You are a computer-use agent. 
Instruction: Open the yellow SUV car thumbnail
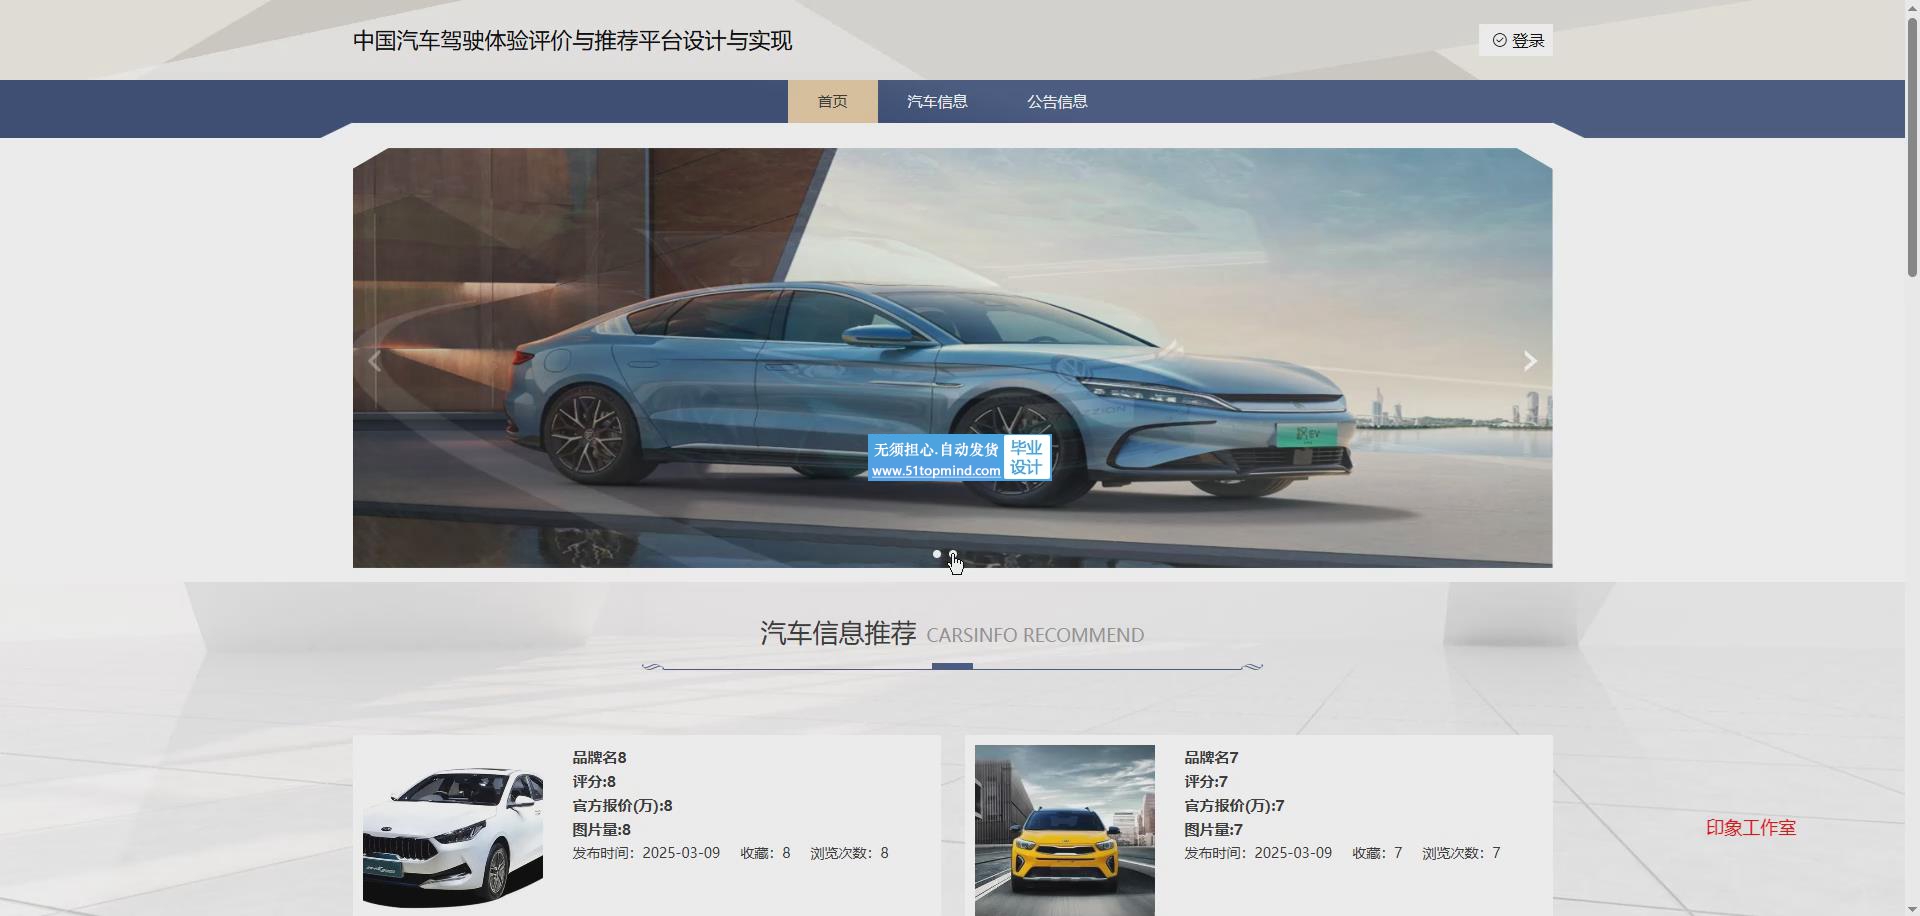(x=1064, y=830)
